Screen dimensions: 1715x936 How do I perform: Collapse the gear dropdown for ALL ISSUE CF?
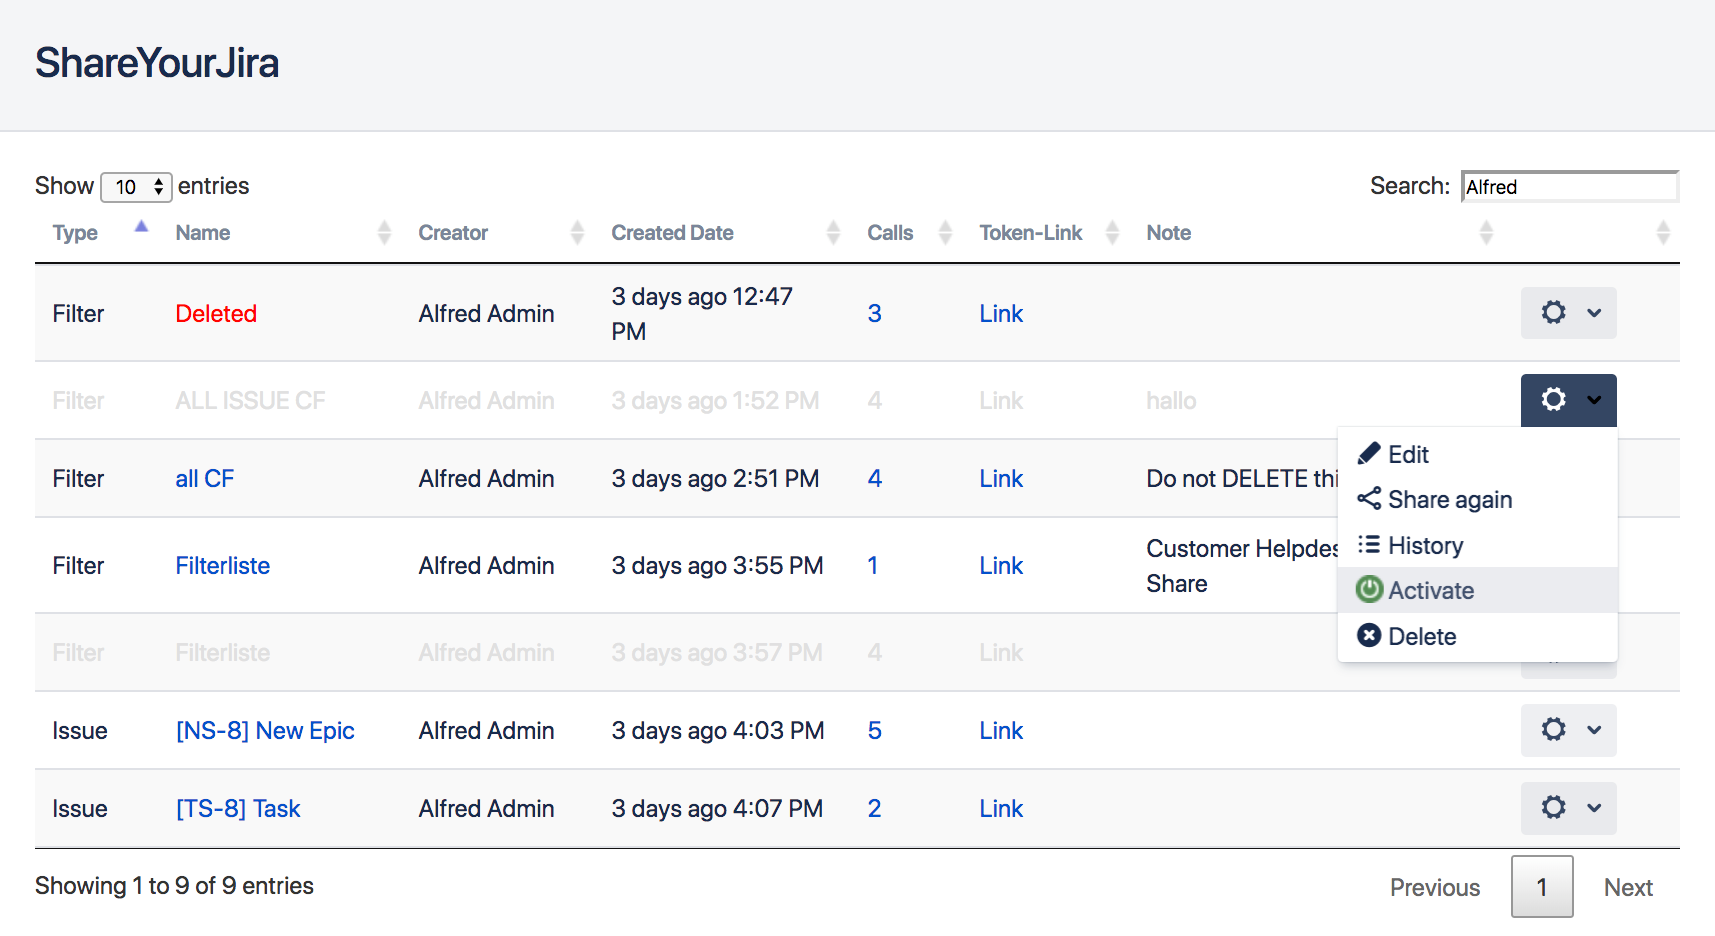click(x=1568, y=400)
